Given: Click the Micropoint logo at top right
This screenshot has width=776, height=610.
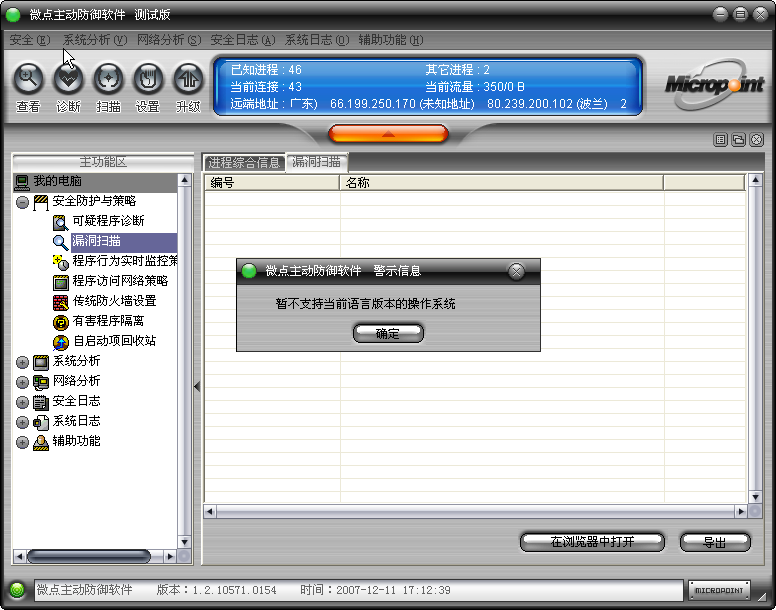Looking at the screenshot, I should coord(713,85).
